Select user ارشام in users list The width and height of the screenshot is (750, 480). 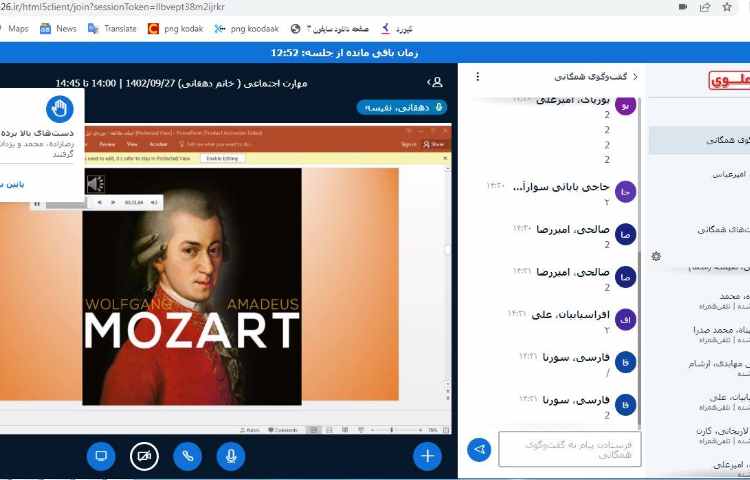720,368
